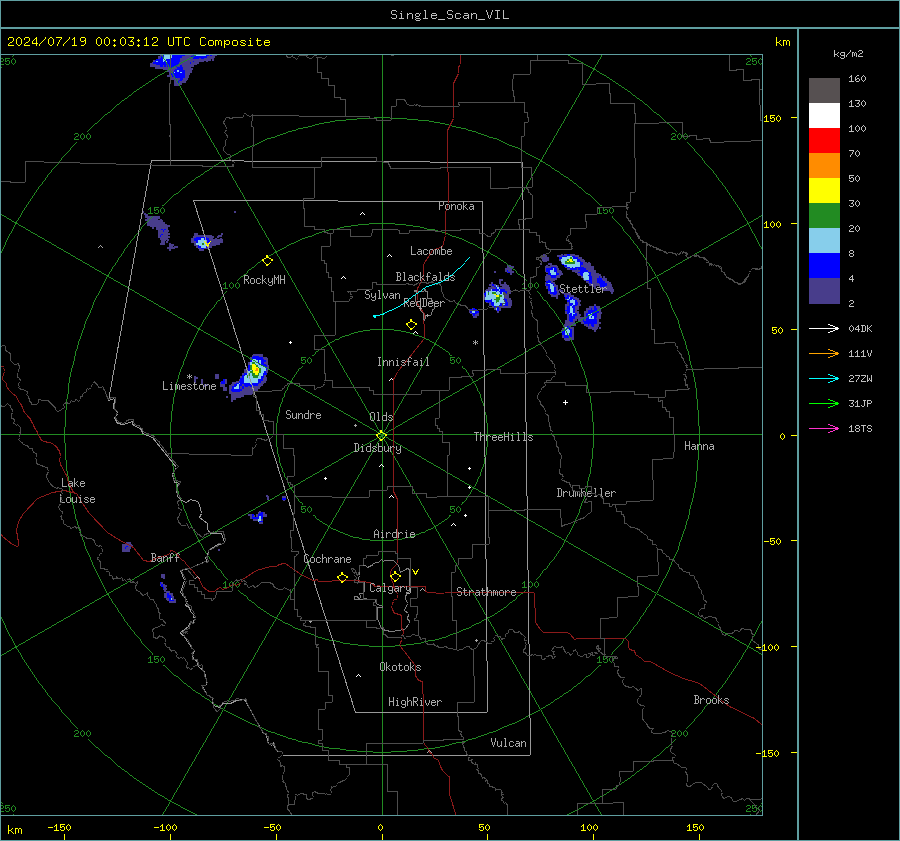Screen dimensions: 900x841
Task: Click the yellow diamond marker near Cochrane
Action: tap(342, 577)
